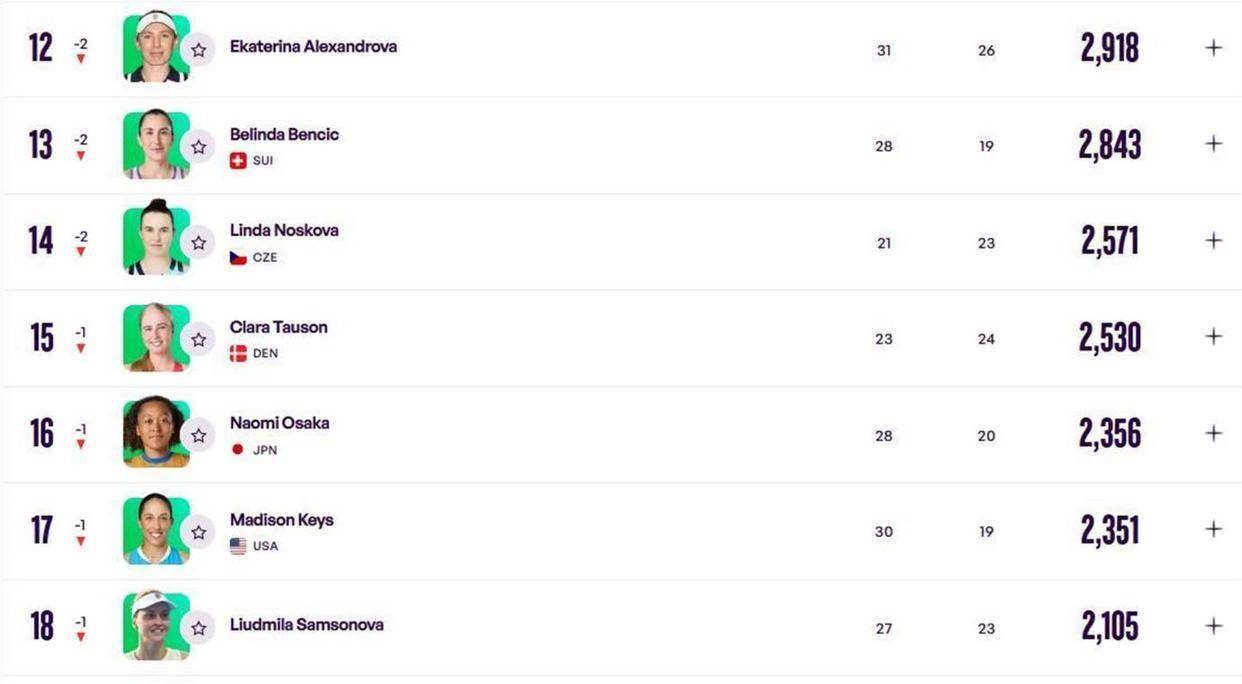The height and width of the screenshot is (684, 1242).
Task: Click Liudmila Samsonova's profile photo
Action: 154,626
